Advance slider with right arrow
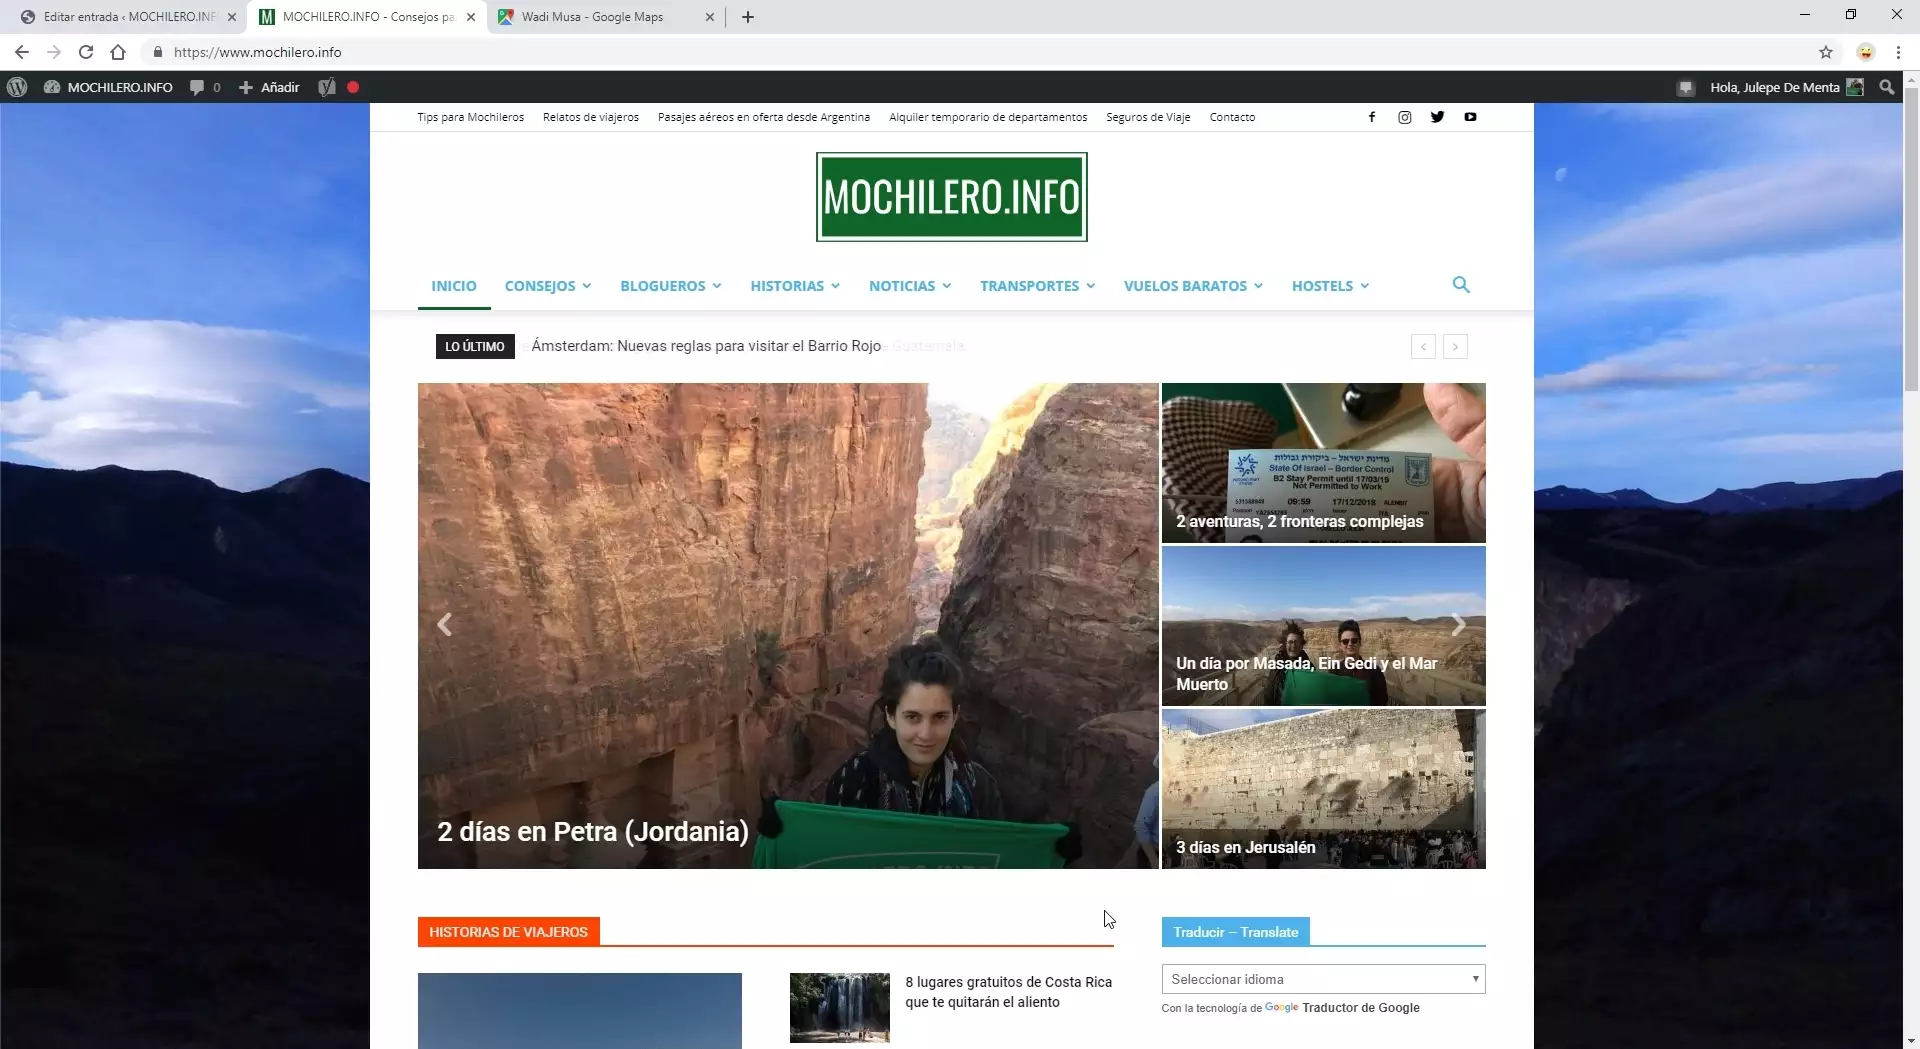 coord(1458,625)
